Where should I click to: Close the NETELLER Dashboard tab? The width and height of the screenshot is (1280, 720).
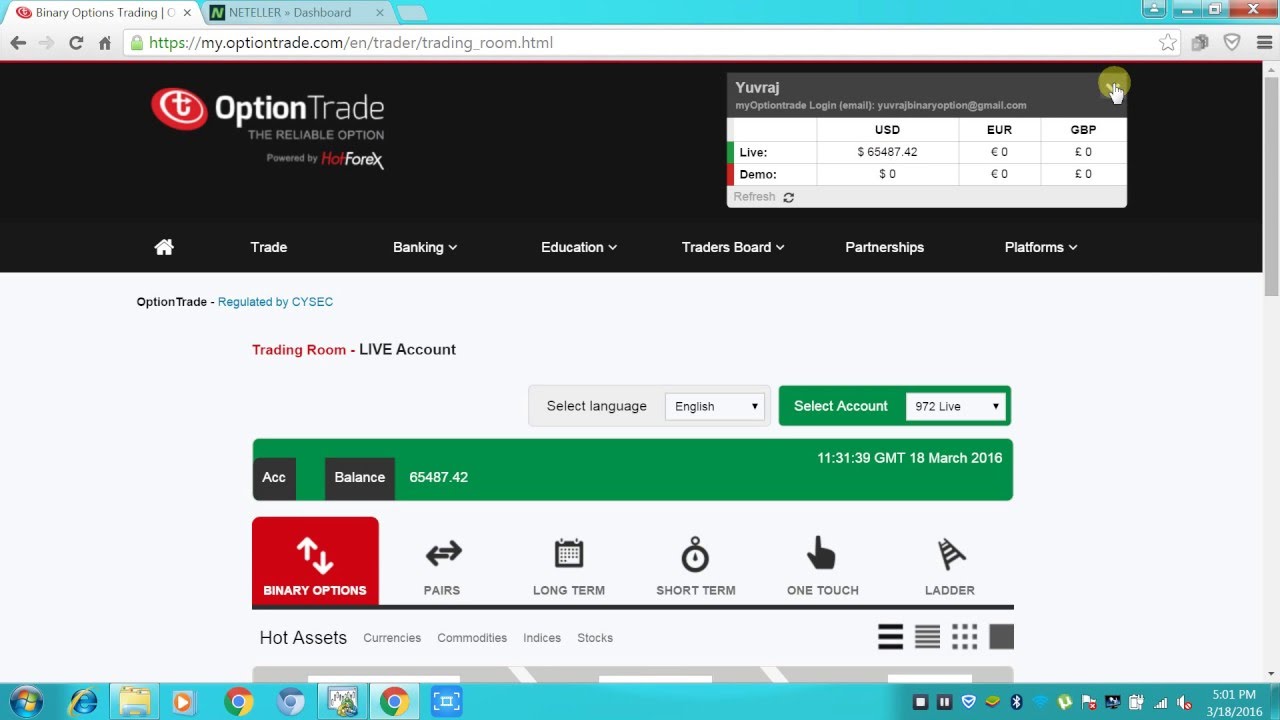coord(380,13)
